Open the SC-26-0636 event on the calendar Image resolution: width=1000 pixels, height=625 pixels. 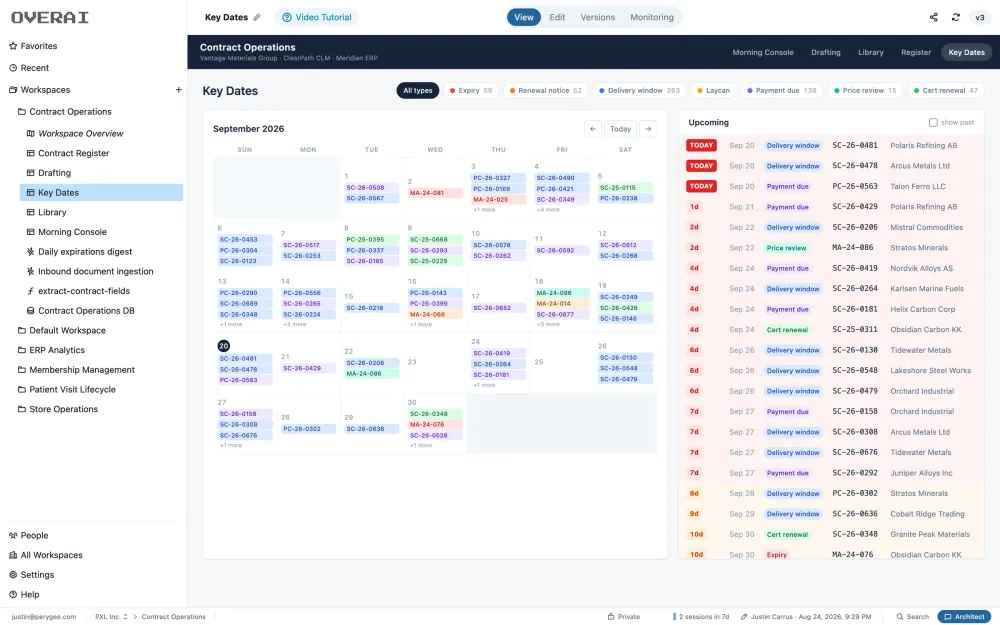(x=372, y=429)
